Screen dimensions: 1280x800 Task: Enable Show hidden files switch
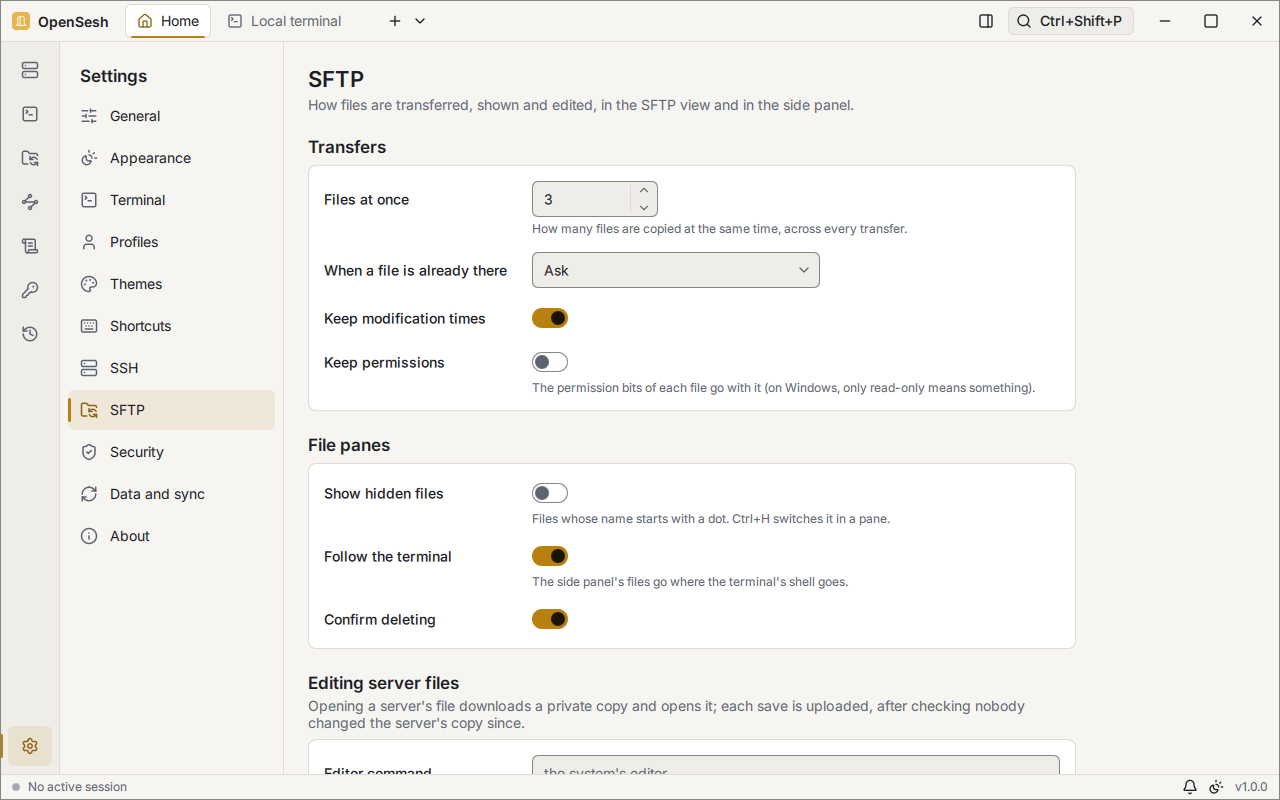(x=550, y=493)
